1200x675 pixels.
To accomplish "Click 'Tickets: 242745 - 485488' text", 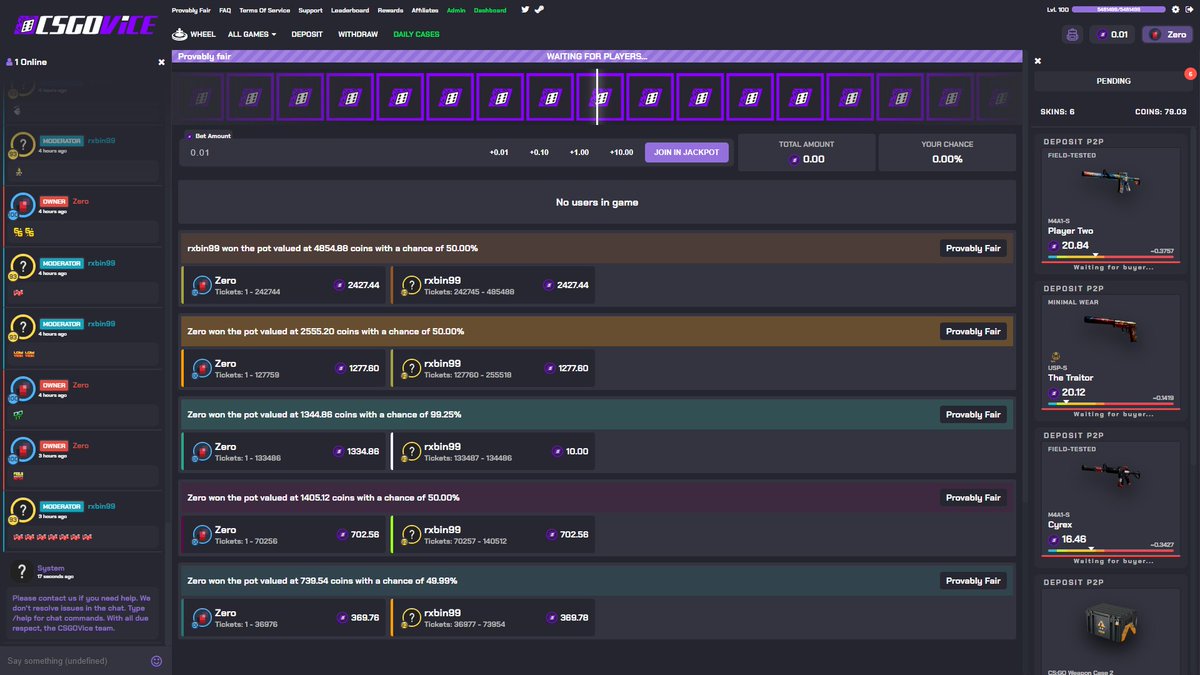I will pos(469,292).
